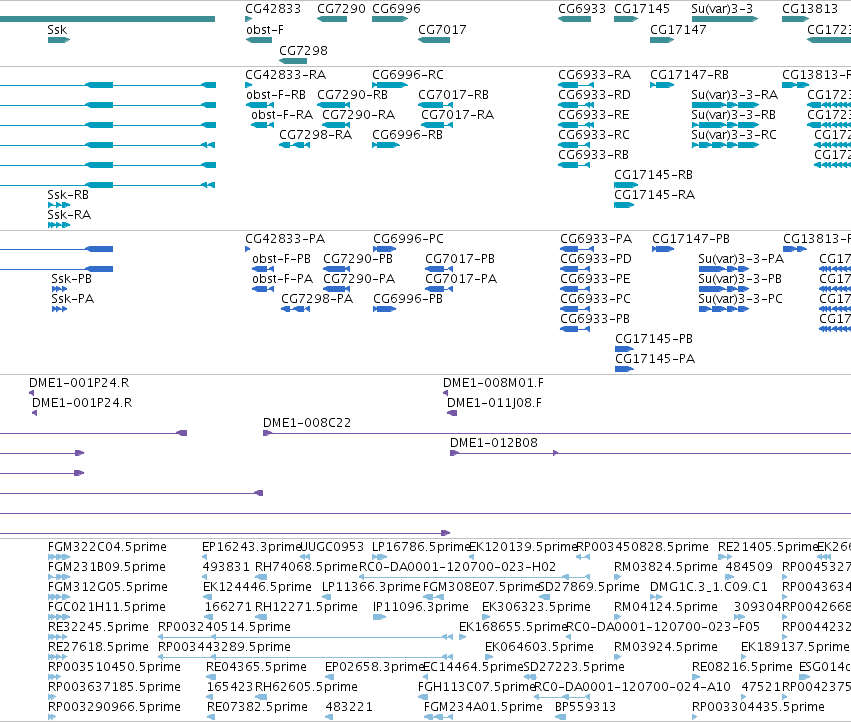Open protein obst-F-PB

click(x=281, y=258)
